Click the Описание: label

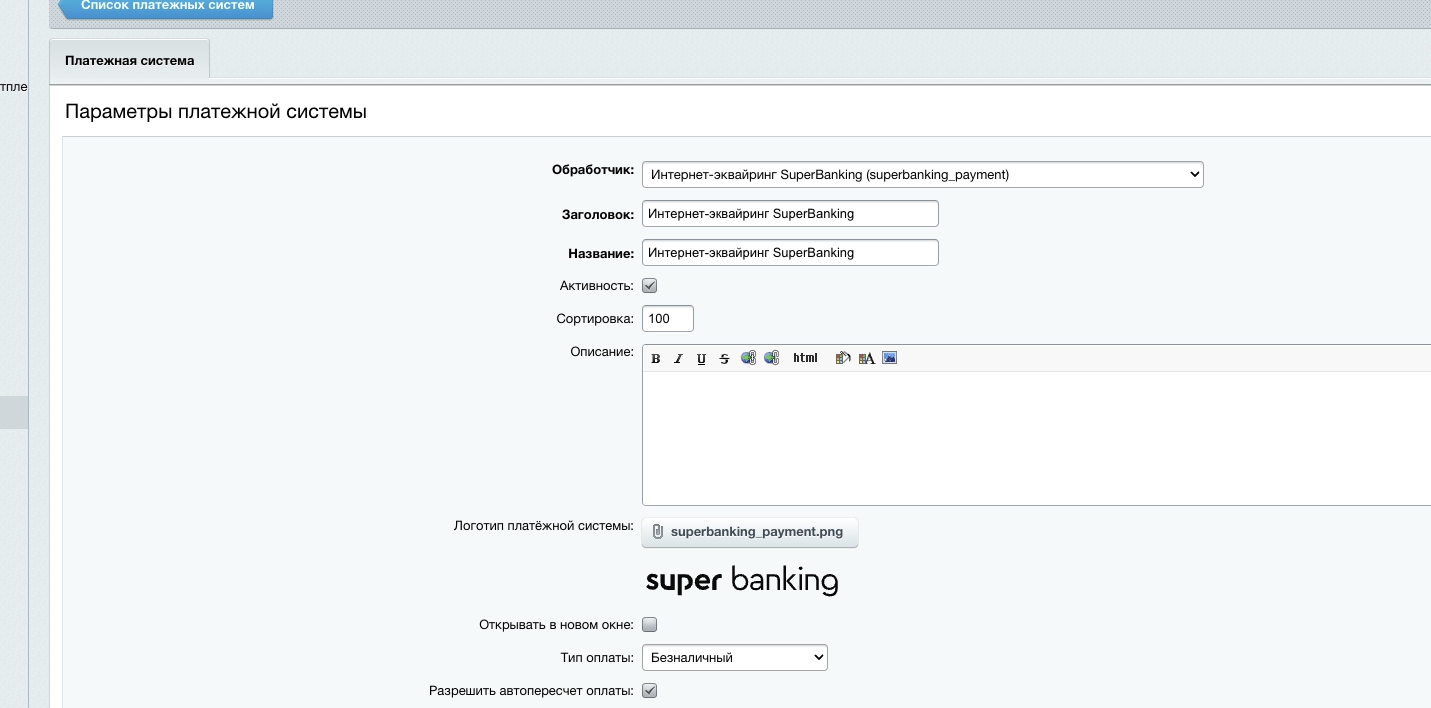pos(603,352)
